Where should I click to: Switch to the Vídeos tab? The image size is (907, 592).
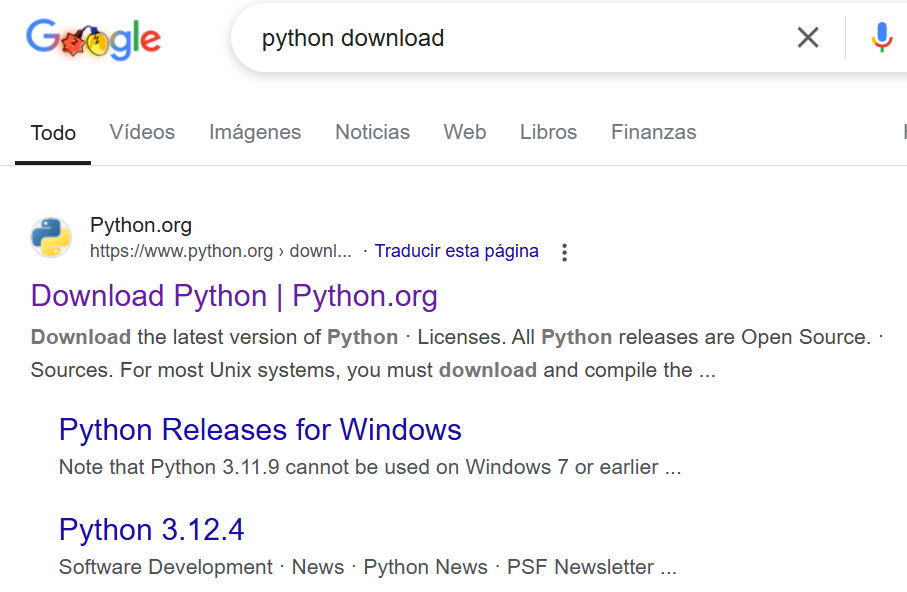tap(142, 133)
